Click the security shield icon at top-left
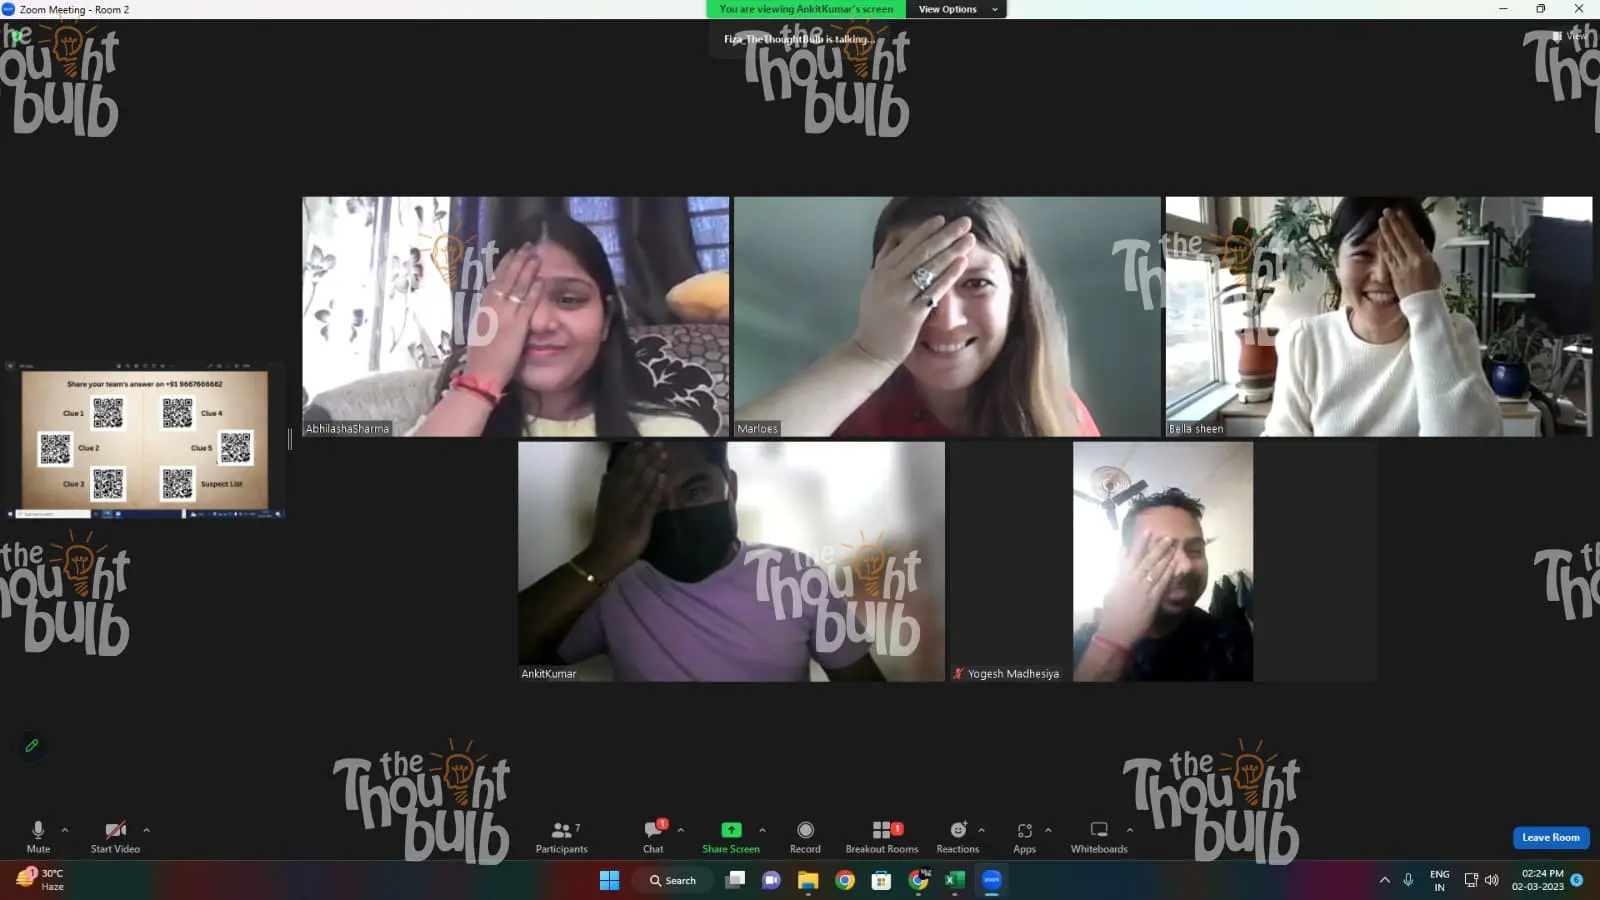Viewport: 1600px width, 900px height. [16, 36]
